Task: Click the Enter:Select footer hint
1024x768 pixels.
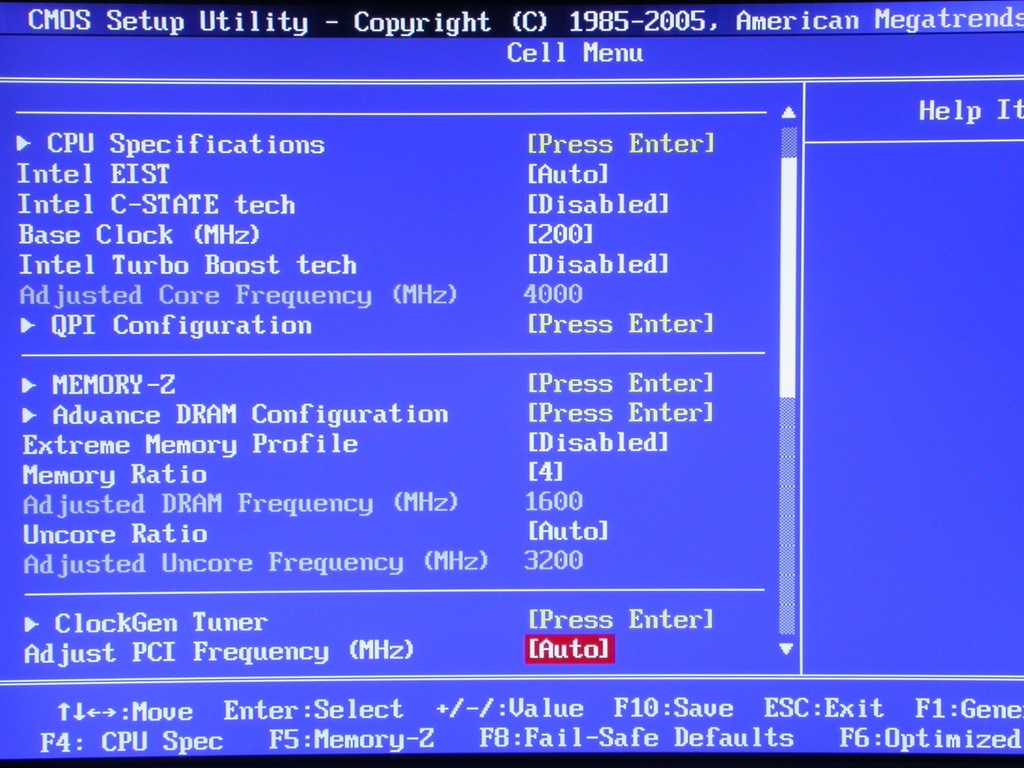Action: tap(313, 710)
